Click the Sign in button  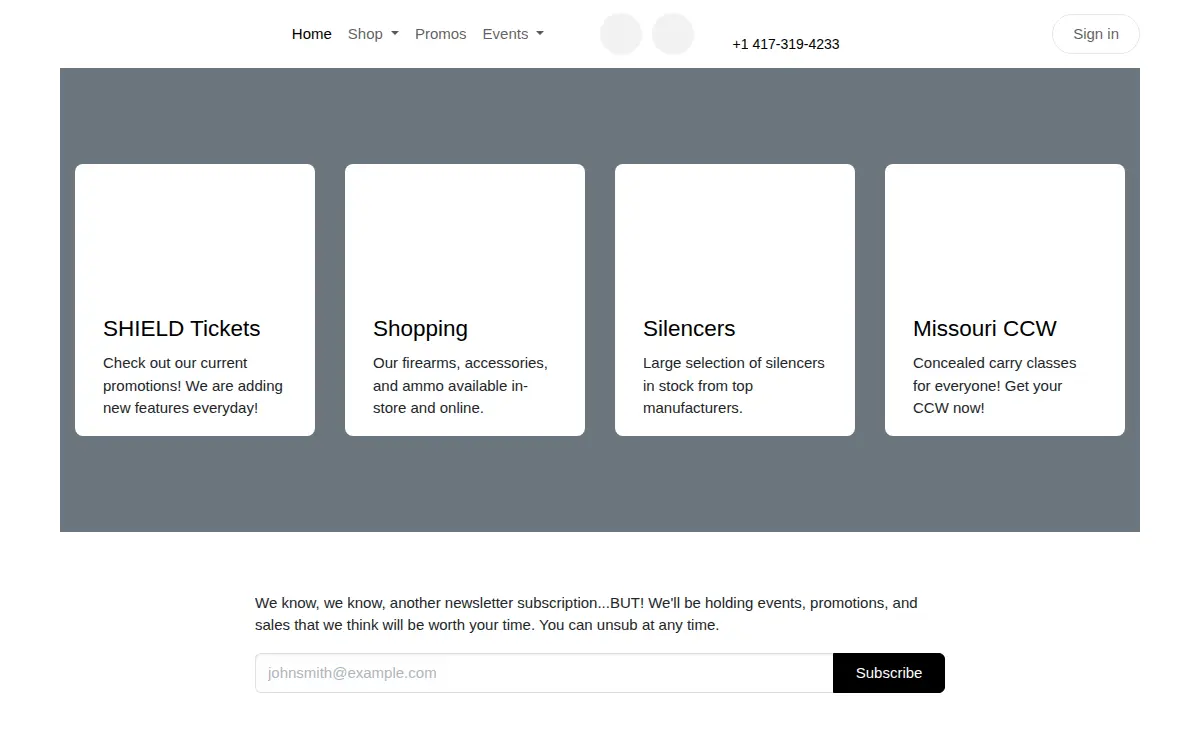coord(1096,34)
